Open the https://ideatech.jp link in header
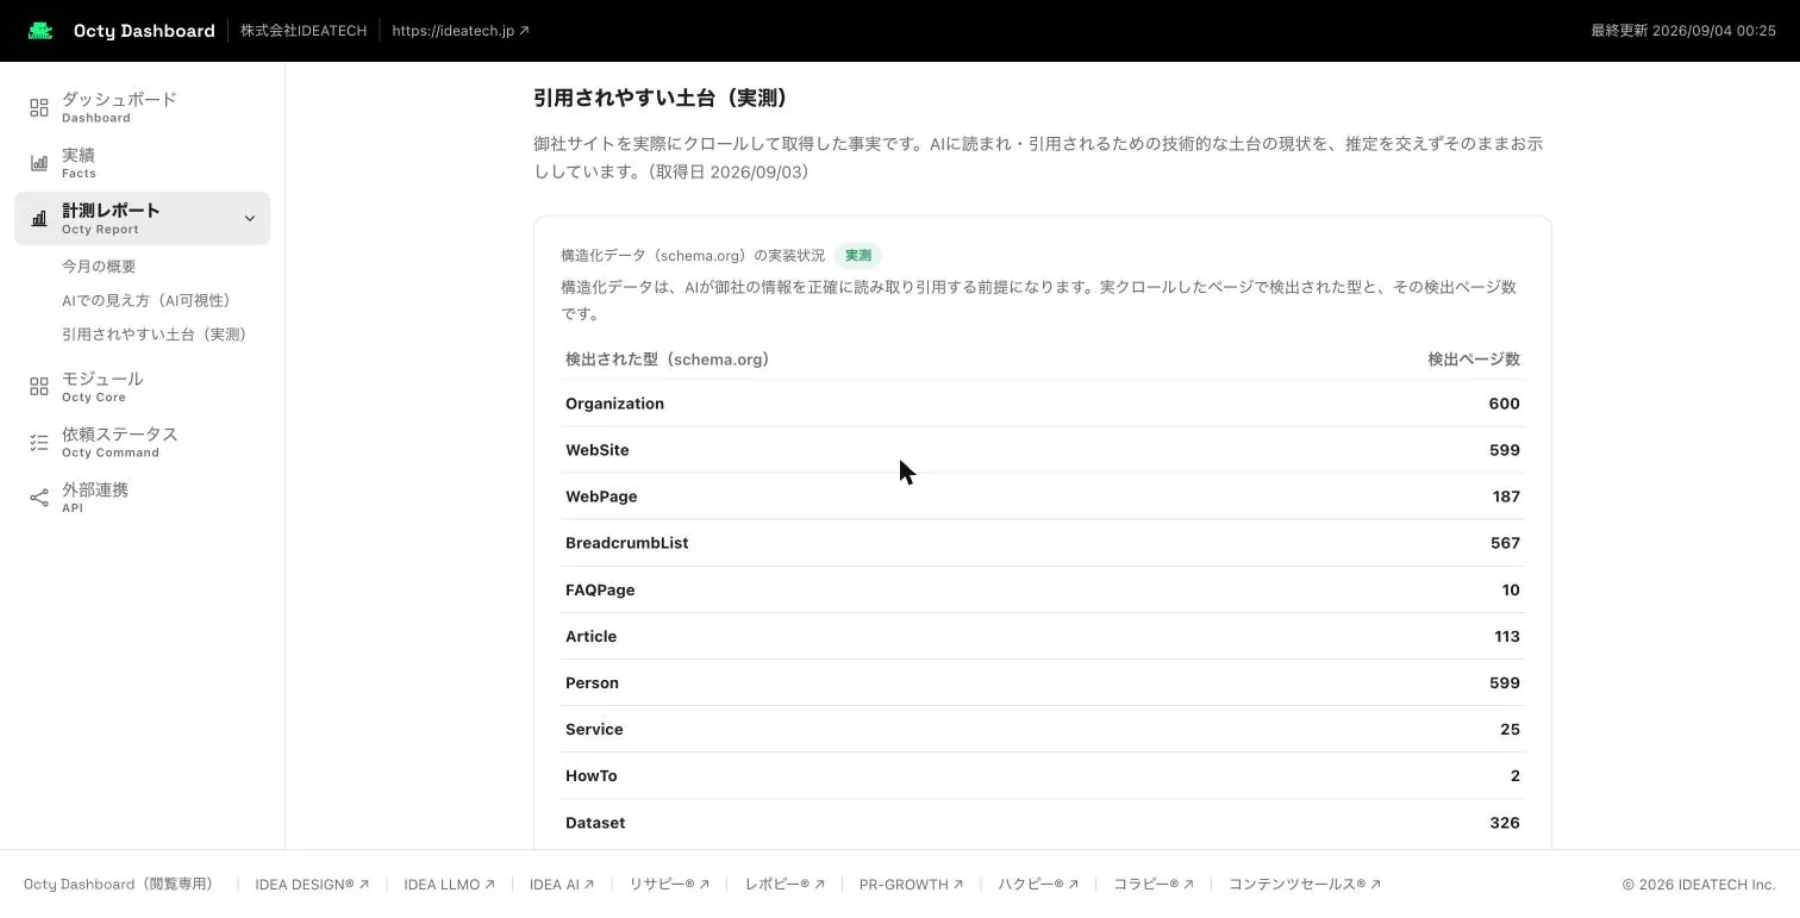1800x918 pixels. 460,31
